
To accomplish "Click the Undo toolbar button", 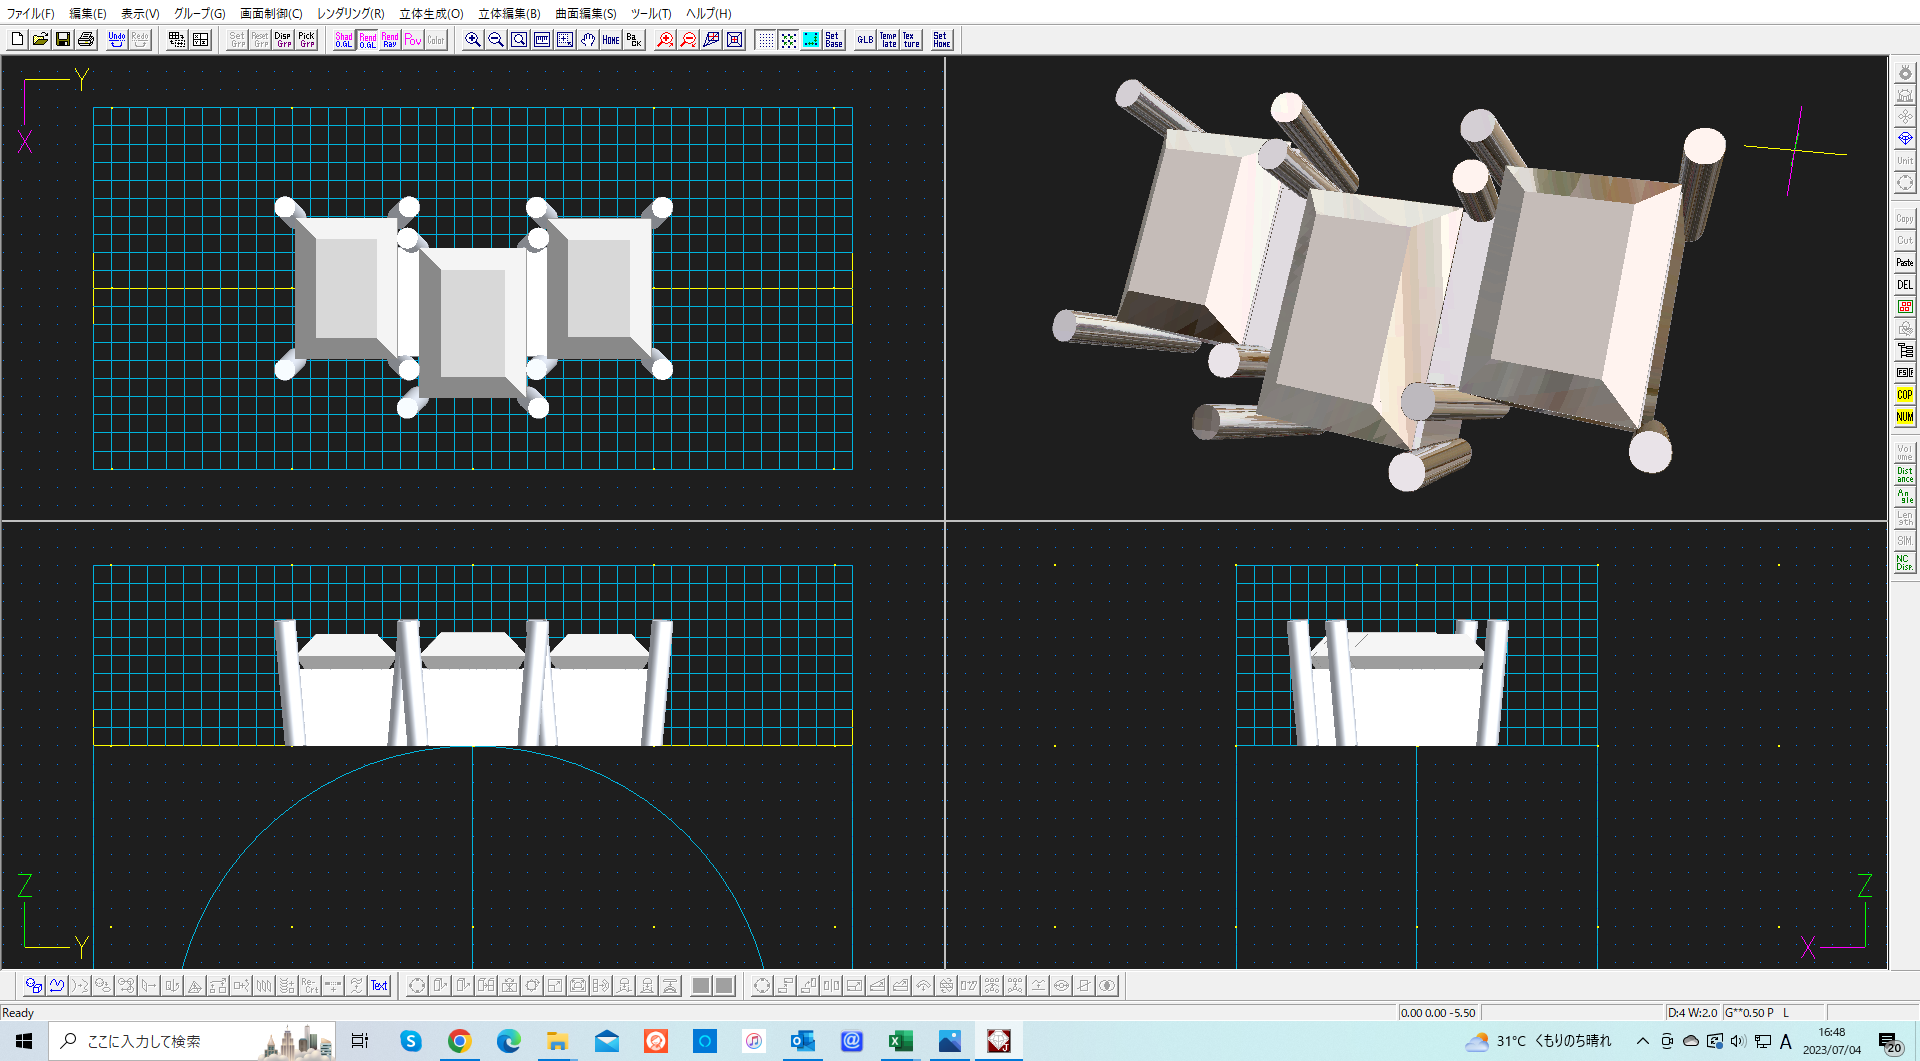I will [x=117, y=40].
